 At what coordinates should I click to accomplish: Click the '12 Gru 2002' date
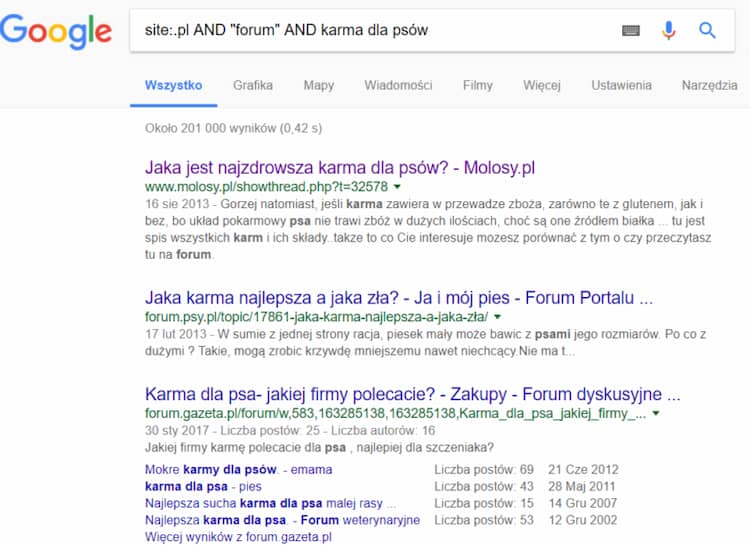tap(583, 520)
